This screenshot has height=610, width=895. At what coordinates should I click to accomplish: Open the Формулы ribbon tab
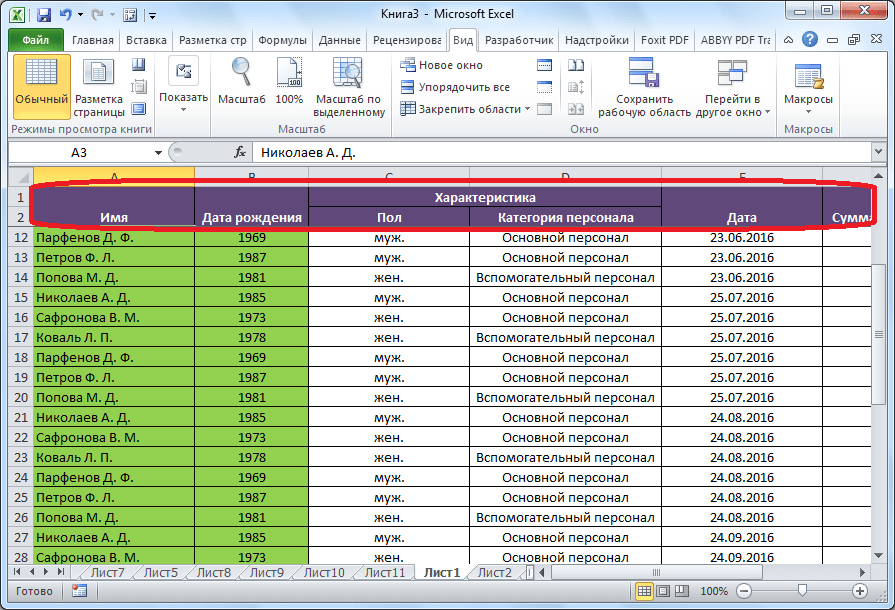click(x=282, y=40)
